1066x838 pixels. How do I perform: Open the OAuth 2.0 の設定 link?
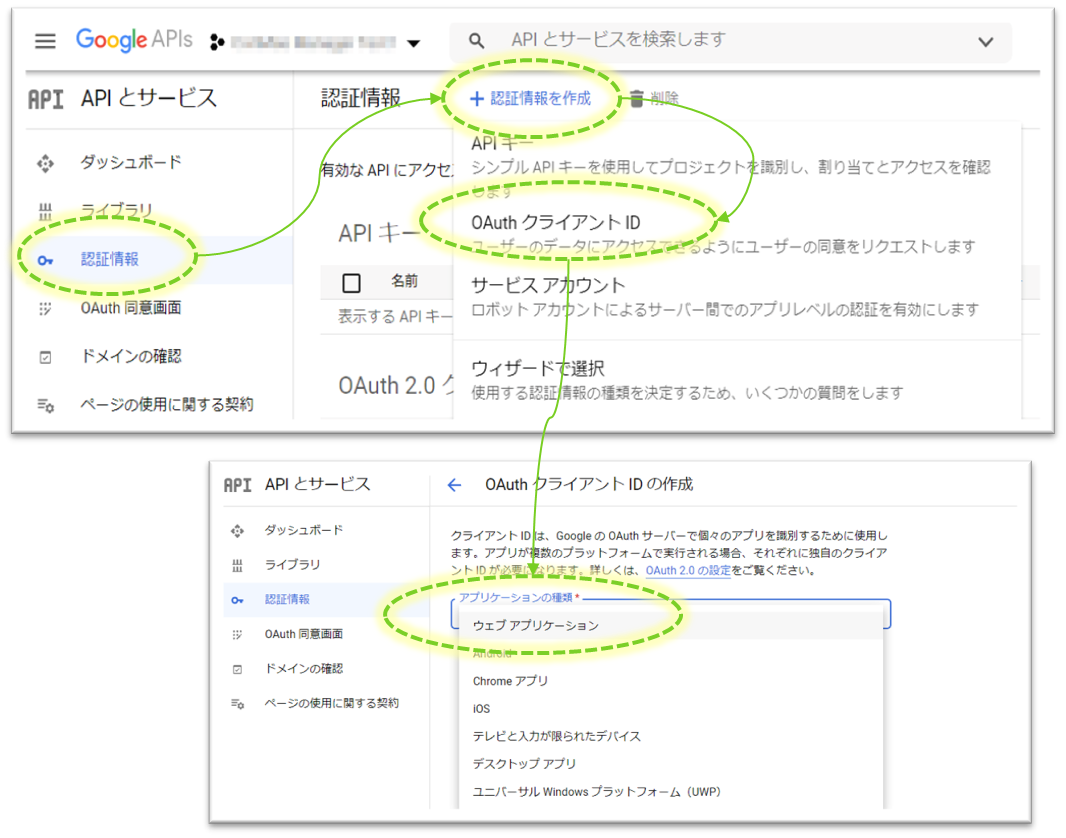coord(688,571)
